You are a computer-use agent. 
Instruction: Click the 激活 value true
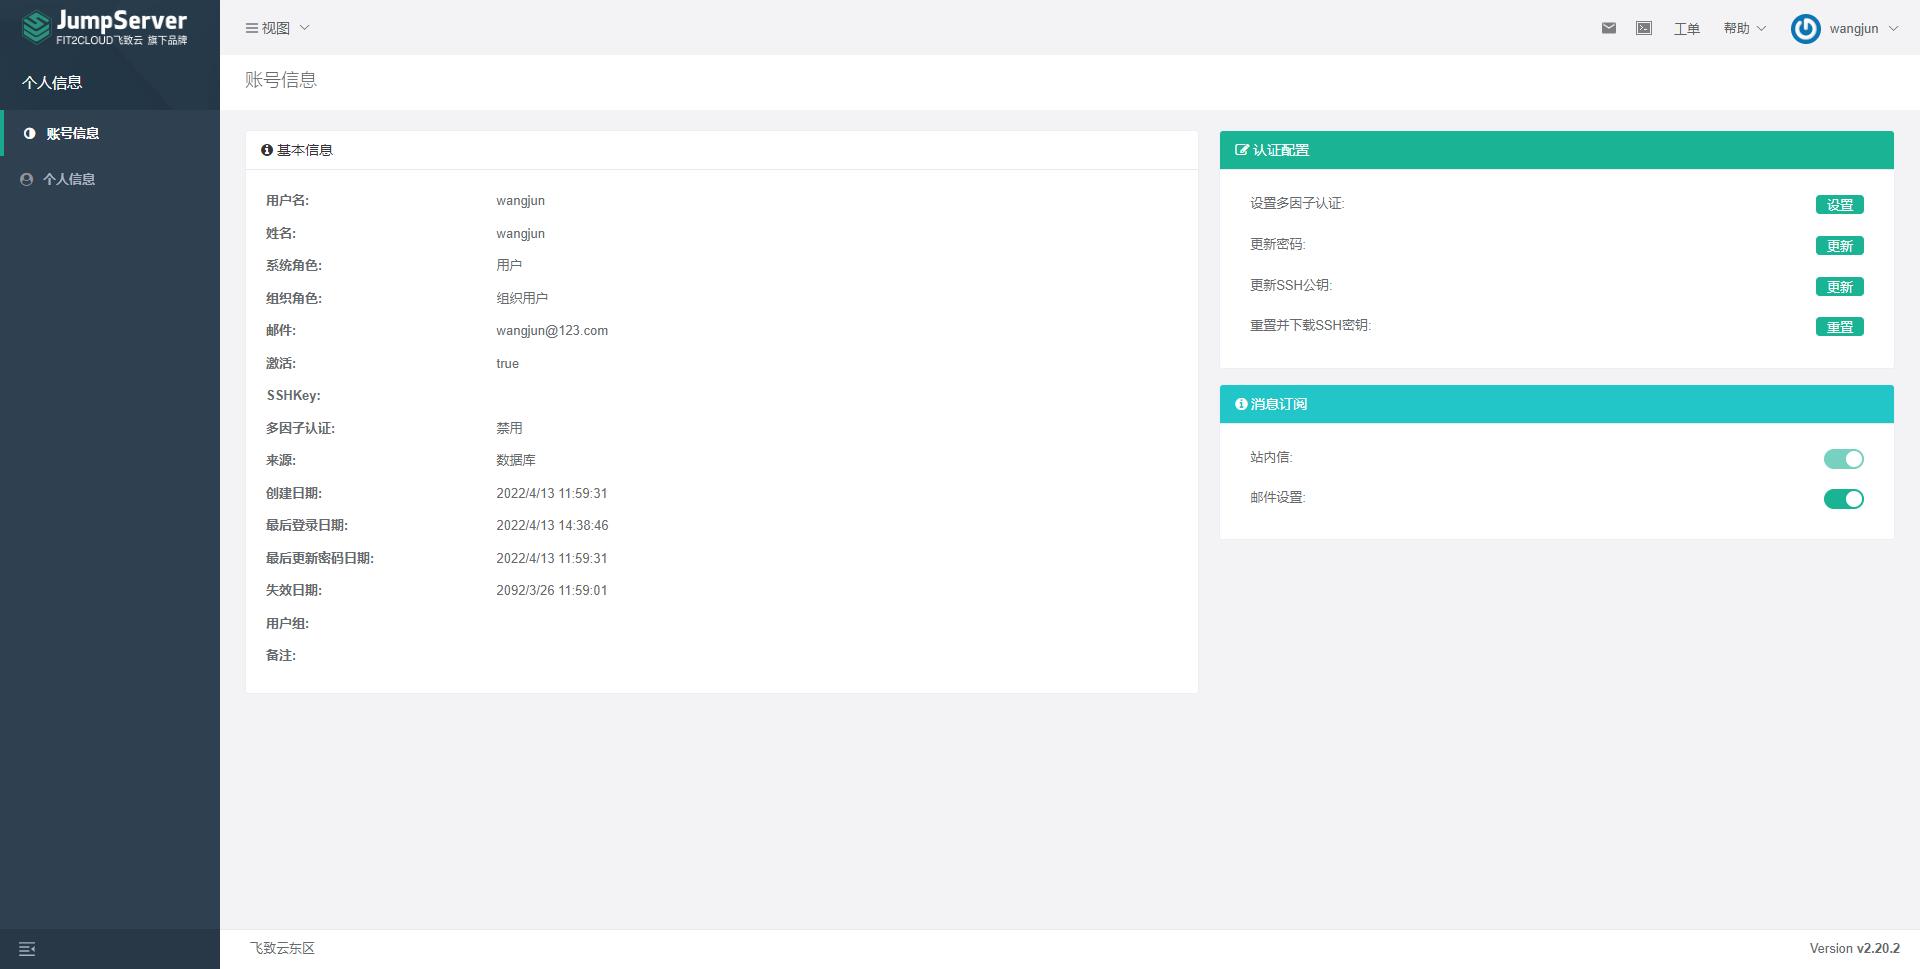507,364
